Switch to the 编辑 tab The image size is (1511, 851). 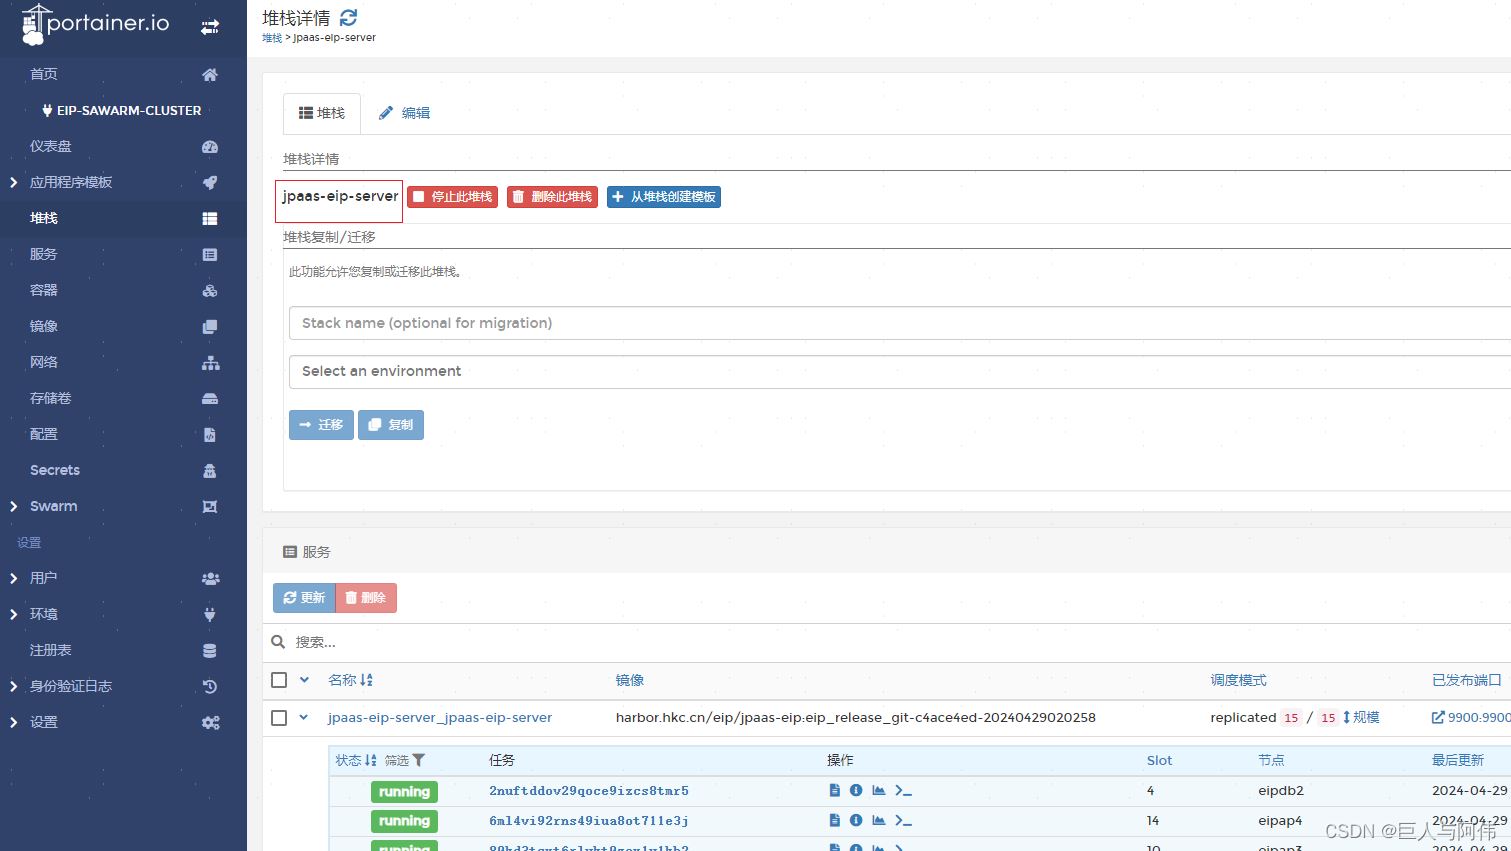404,113
